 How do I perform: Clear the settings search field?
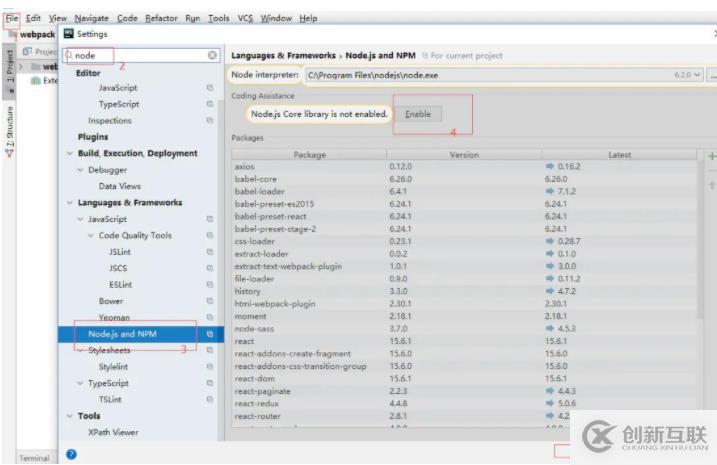[x=212, y=56]
